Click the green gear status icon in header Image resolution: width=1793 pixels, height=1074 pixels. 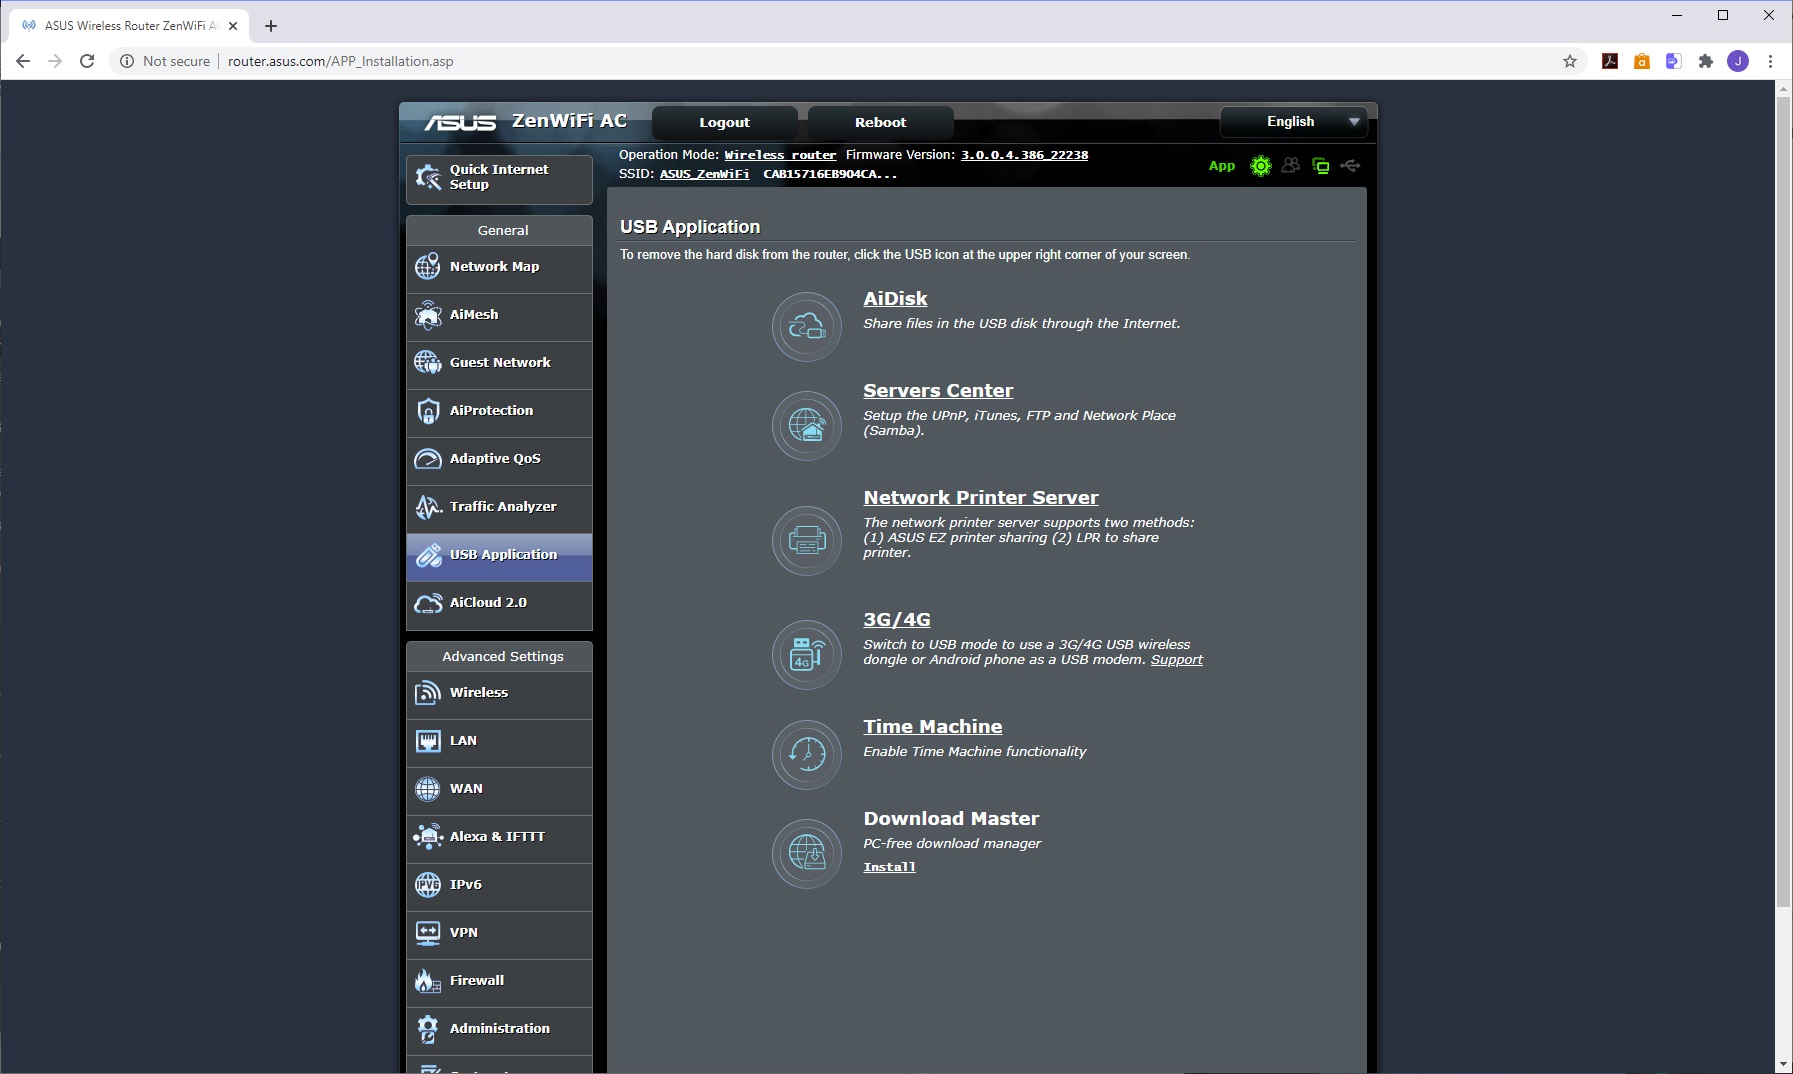pos(1261,166)
